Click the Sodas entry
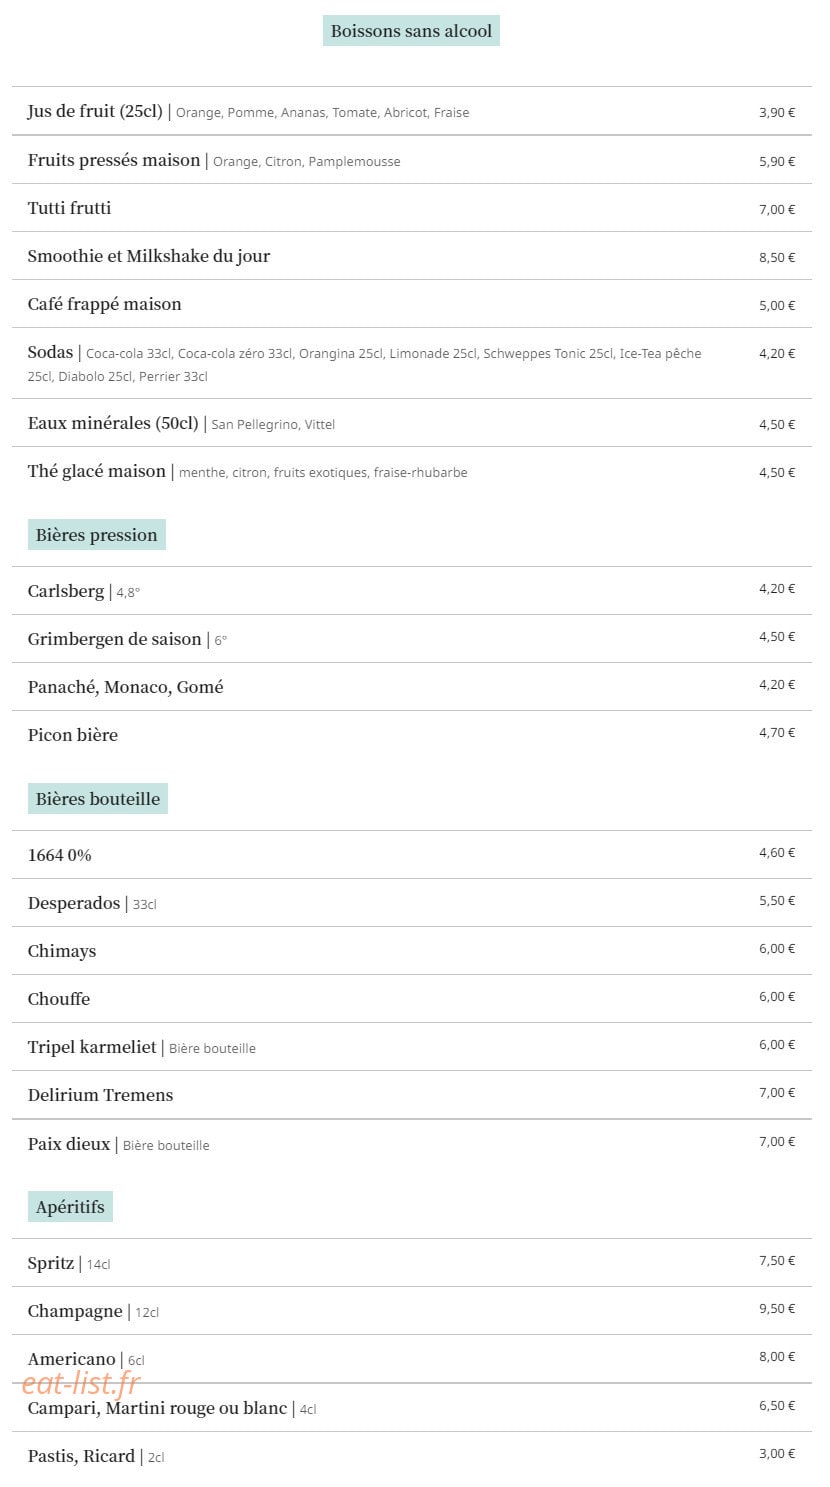Image resolution: width=830 pixels, height=1487 pixels. point(412,363)
